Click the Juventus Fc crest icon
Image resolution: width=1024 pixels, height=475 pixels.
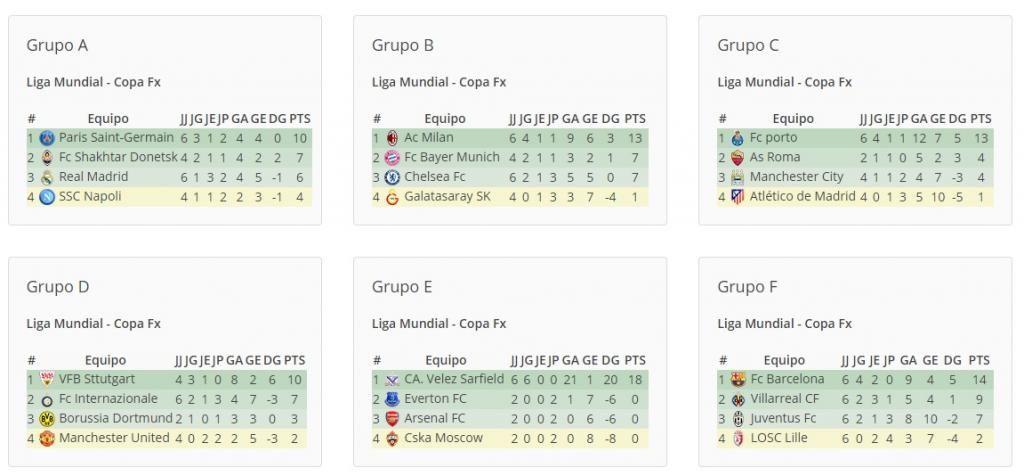click(738, 418)
